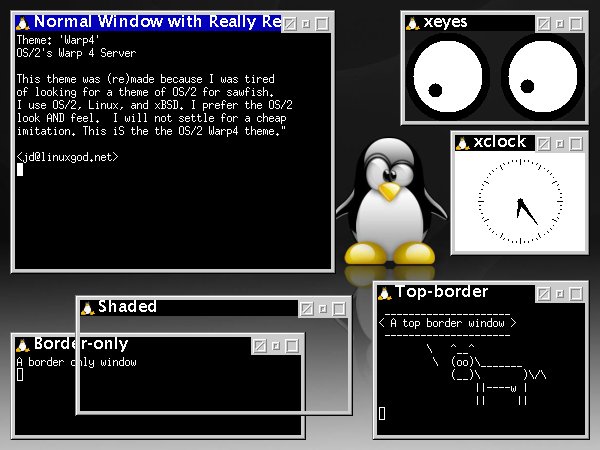
Task: Click the slashed-box button on Normal Window titlebar
Action: [x=290, y=24]
